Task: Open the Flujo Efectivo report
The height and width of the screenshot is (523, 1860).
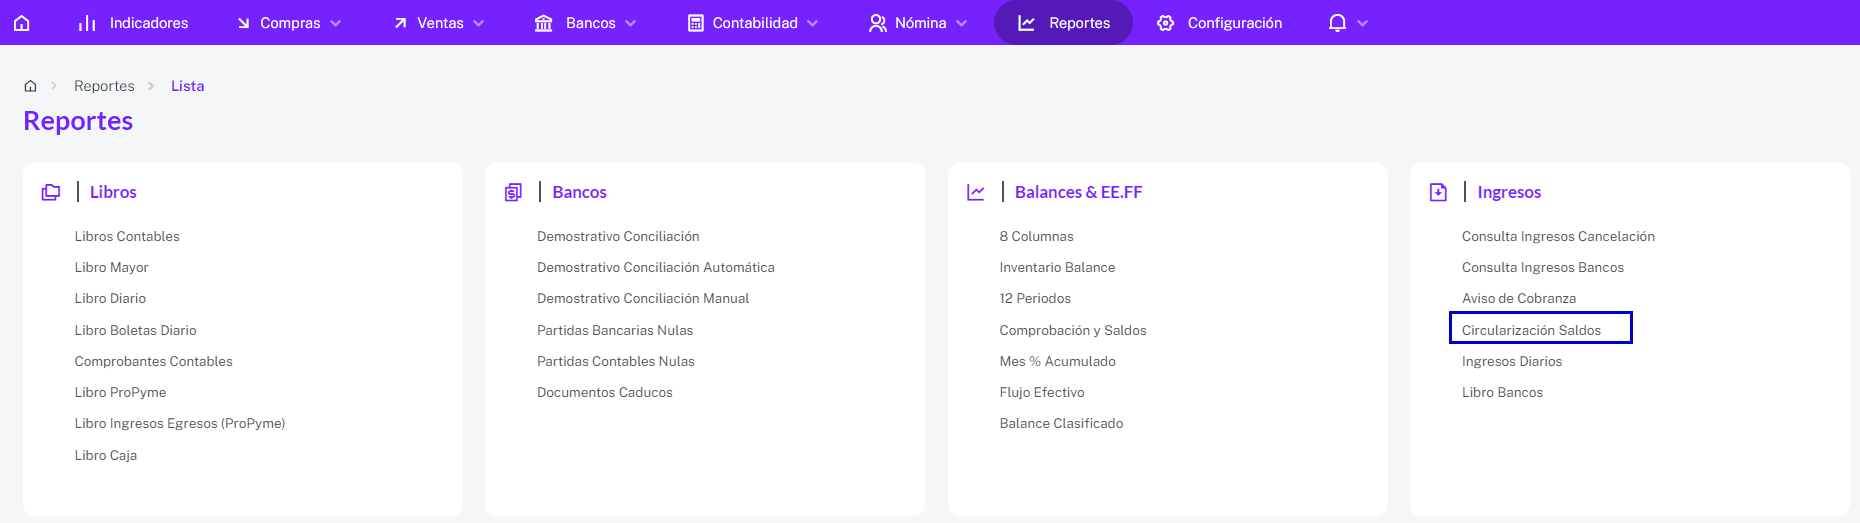Action: pyautogui.click(x=1042, y=392)
